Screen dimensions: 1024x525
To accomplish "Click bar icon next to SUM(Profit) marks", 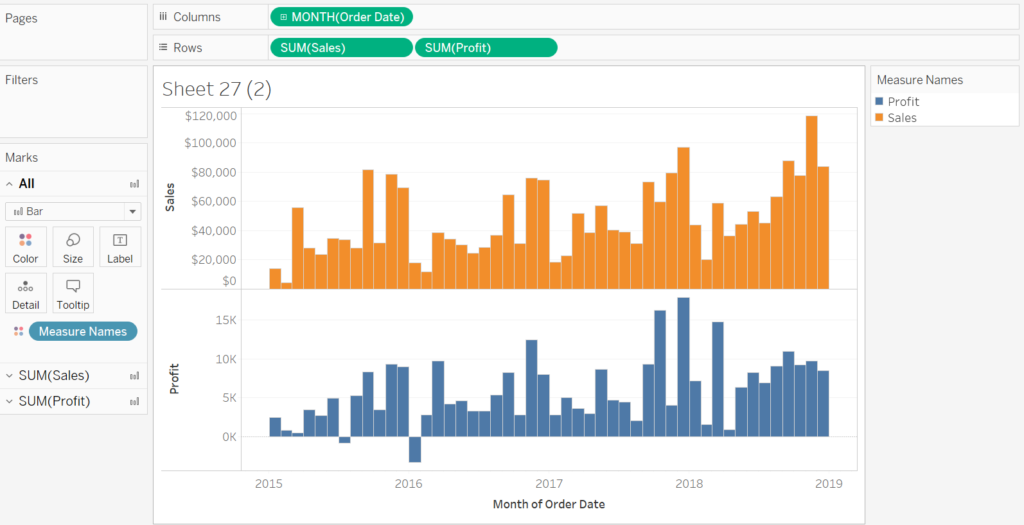I will tap(134, 401).
